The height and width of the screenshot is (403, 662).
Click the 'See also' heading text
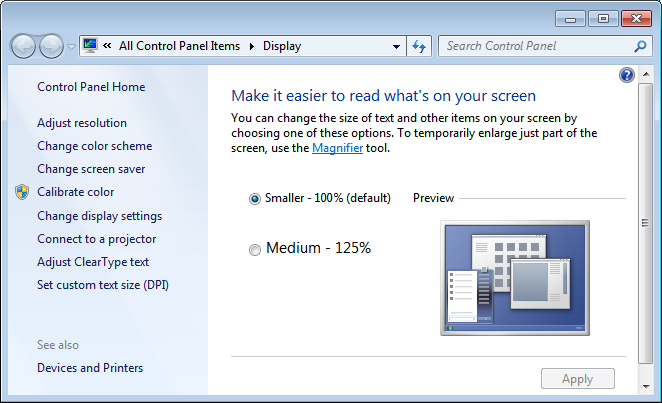(x=58, y=345)
